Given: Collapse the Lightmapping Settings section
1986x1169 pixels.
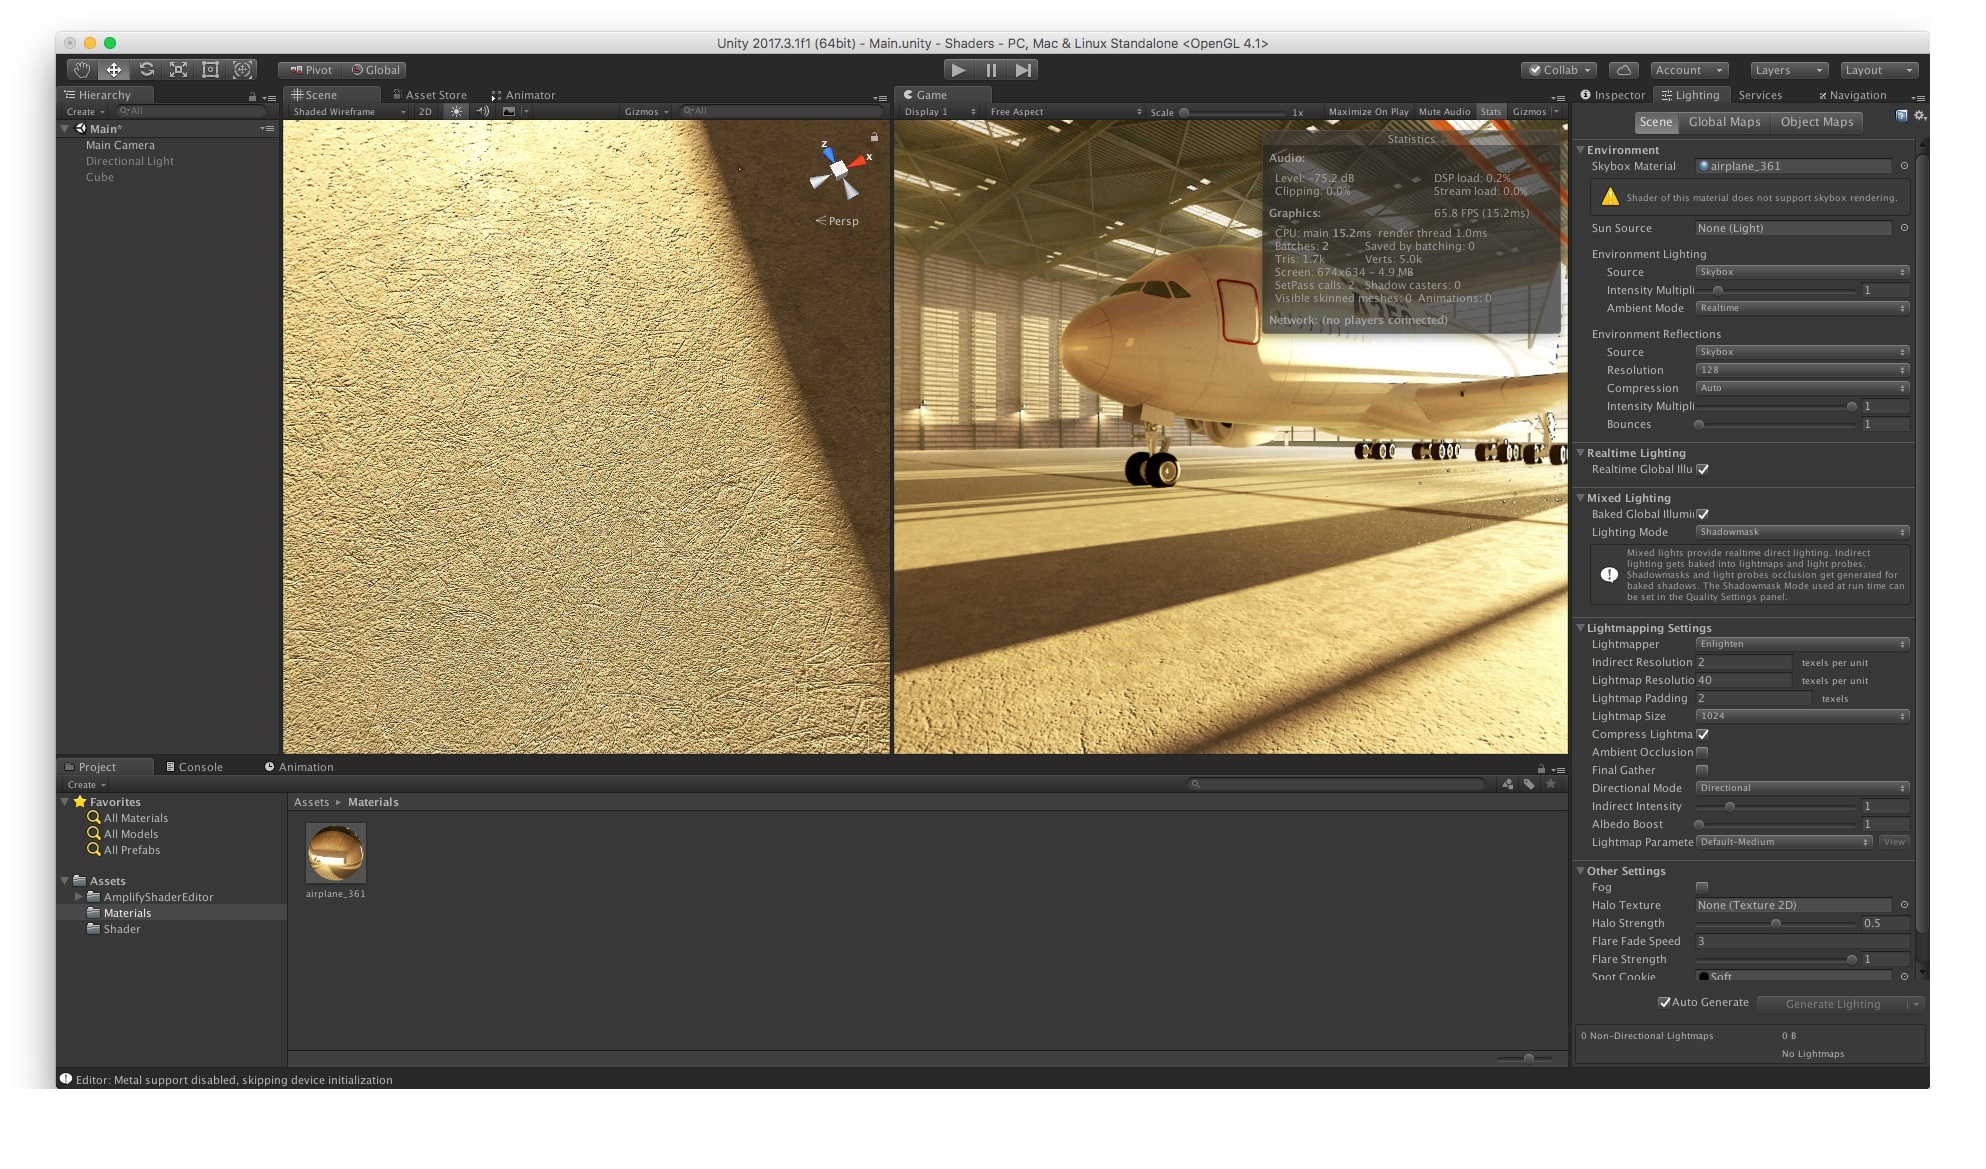Looking at the screenshot, I should tap(1582, 628).
